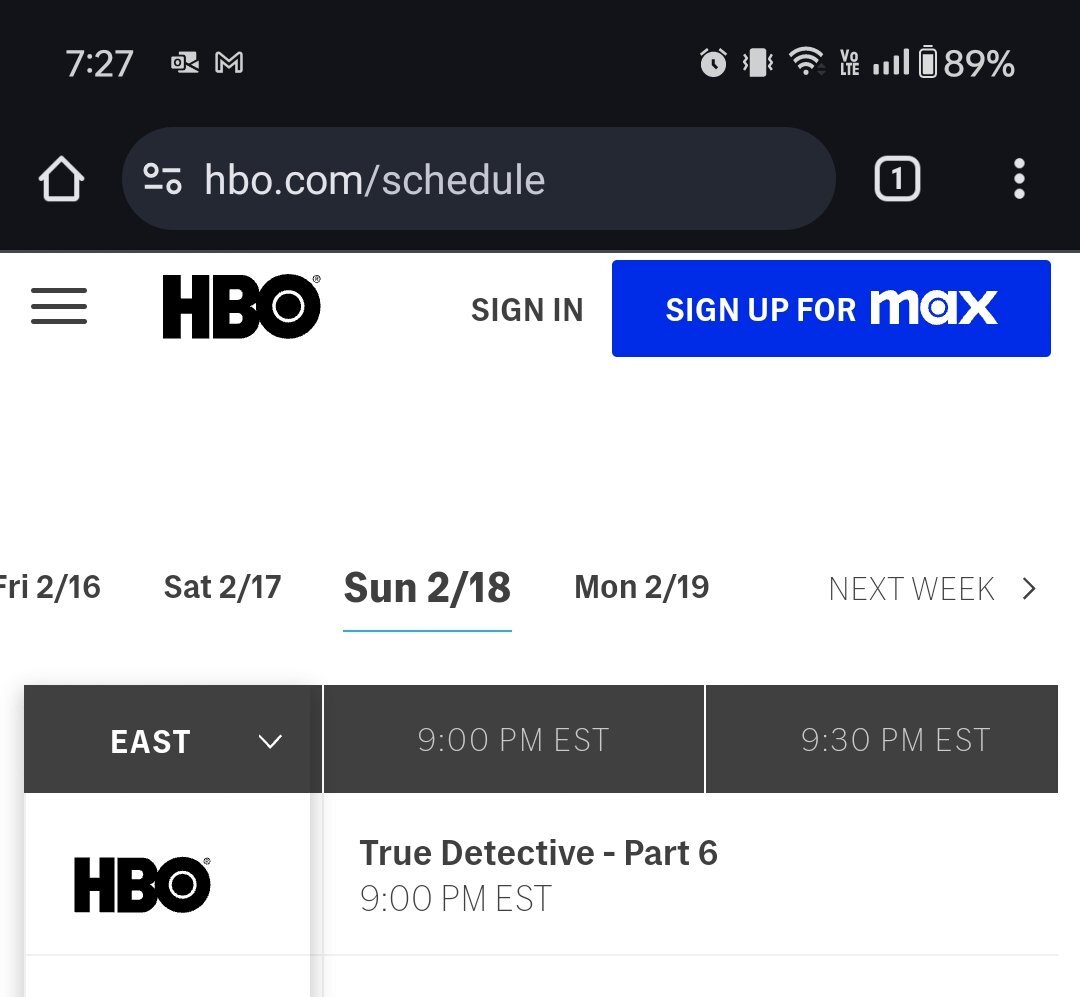Open the hamburger navigation menu
This screenshot has height=997, width=1080.
(x=59, y=307)
